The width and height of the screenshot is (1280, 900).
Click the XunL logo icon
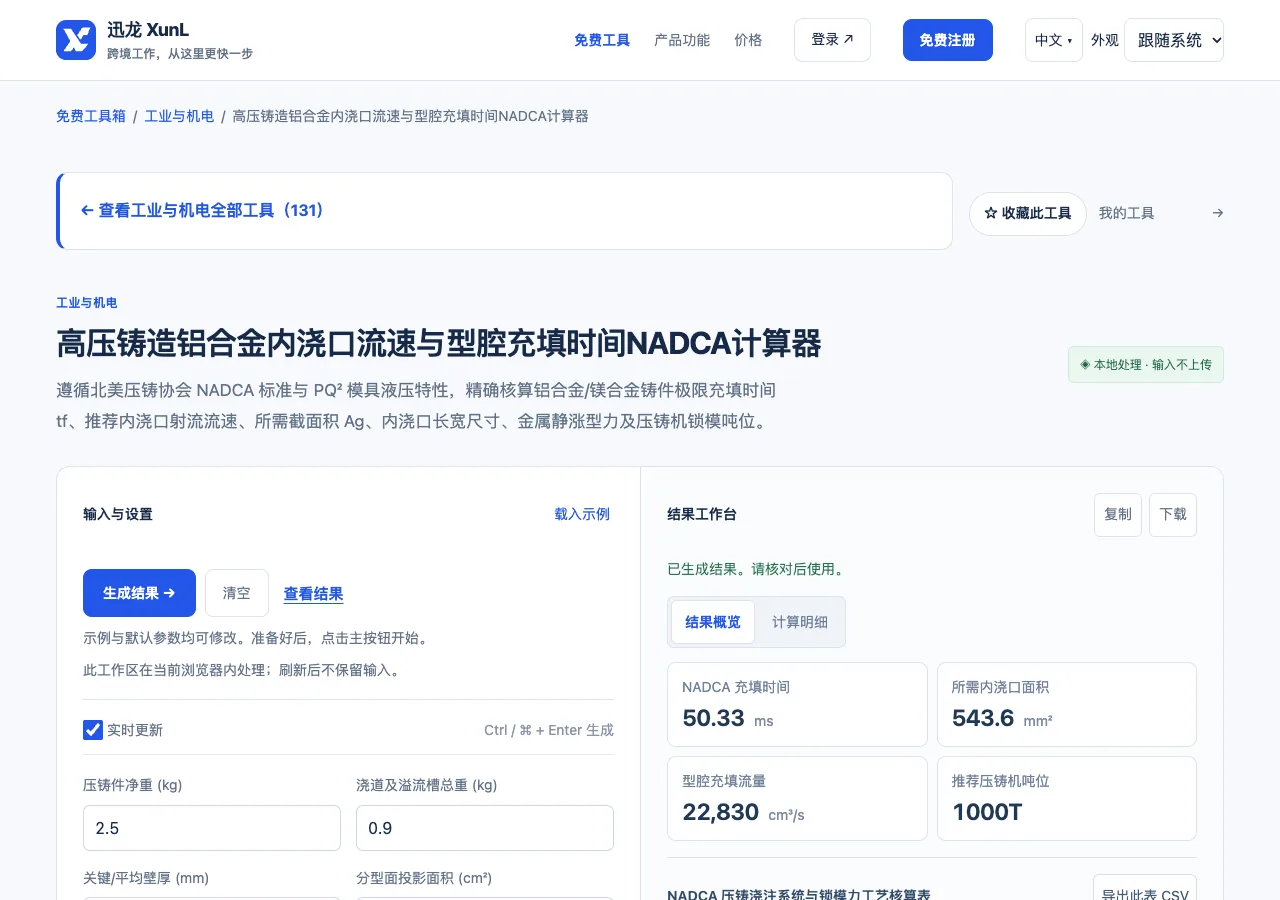tap(76, 40)
